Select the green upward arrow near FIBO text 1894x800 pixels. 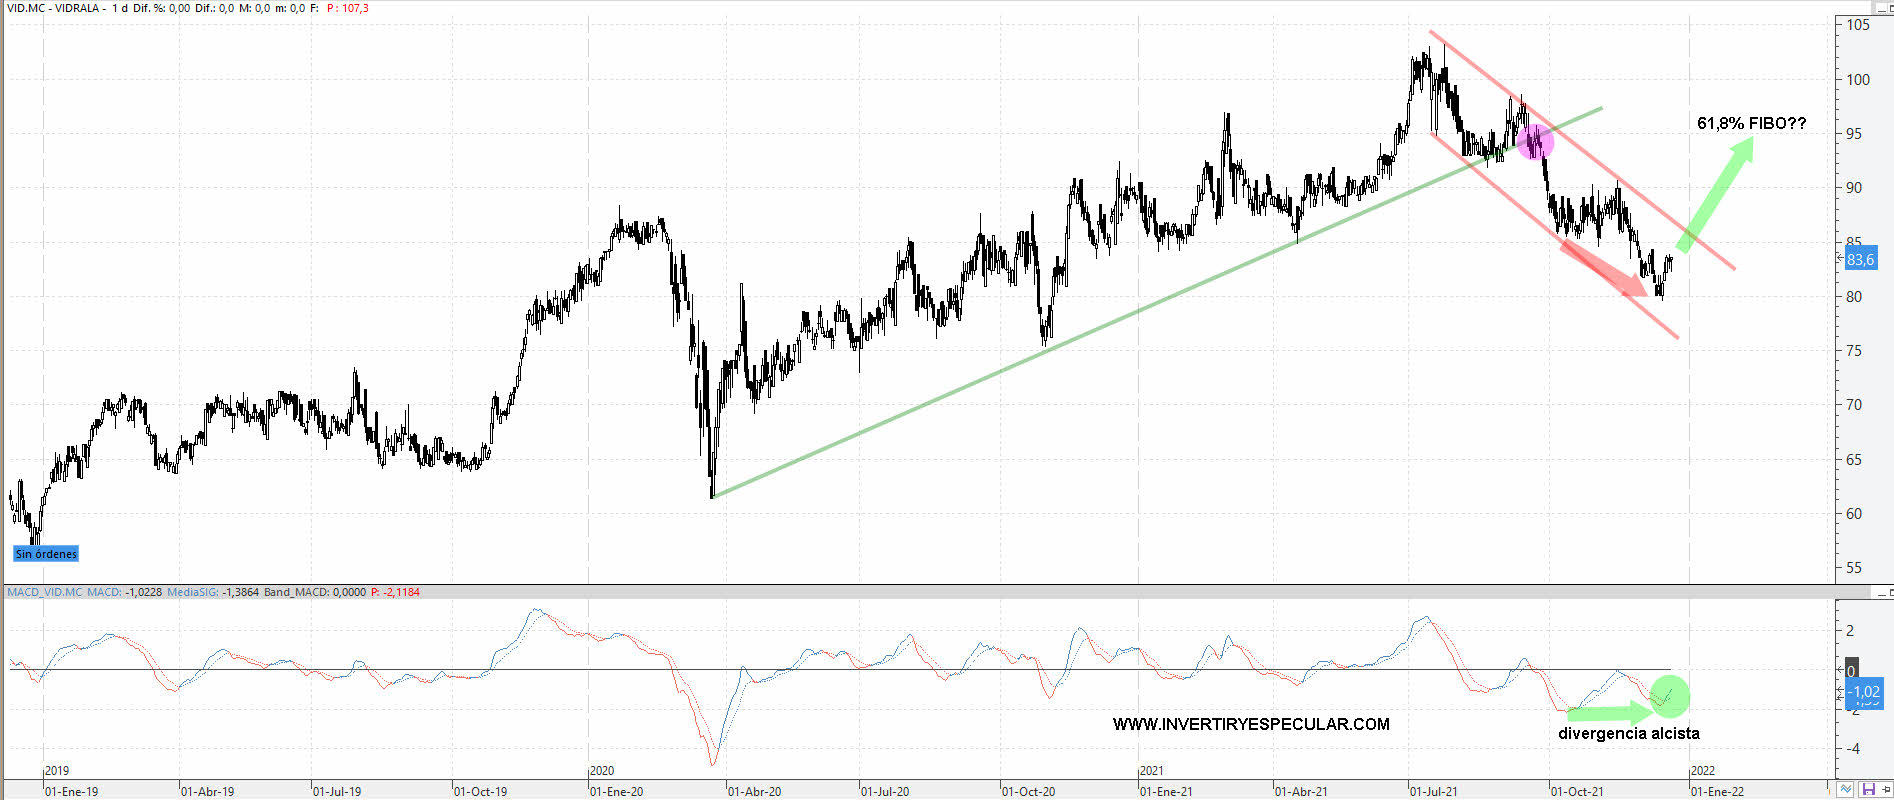tap(1716, 194)
